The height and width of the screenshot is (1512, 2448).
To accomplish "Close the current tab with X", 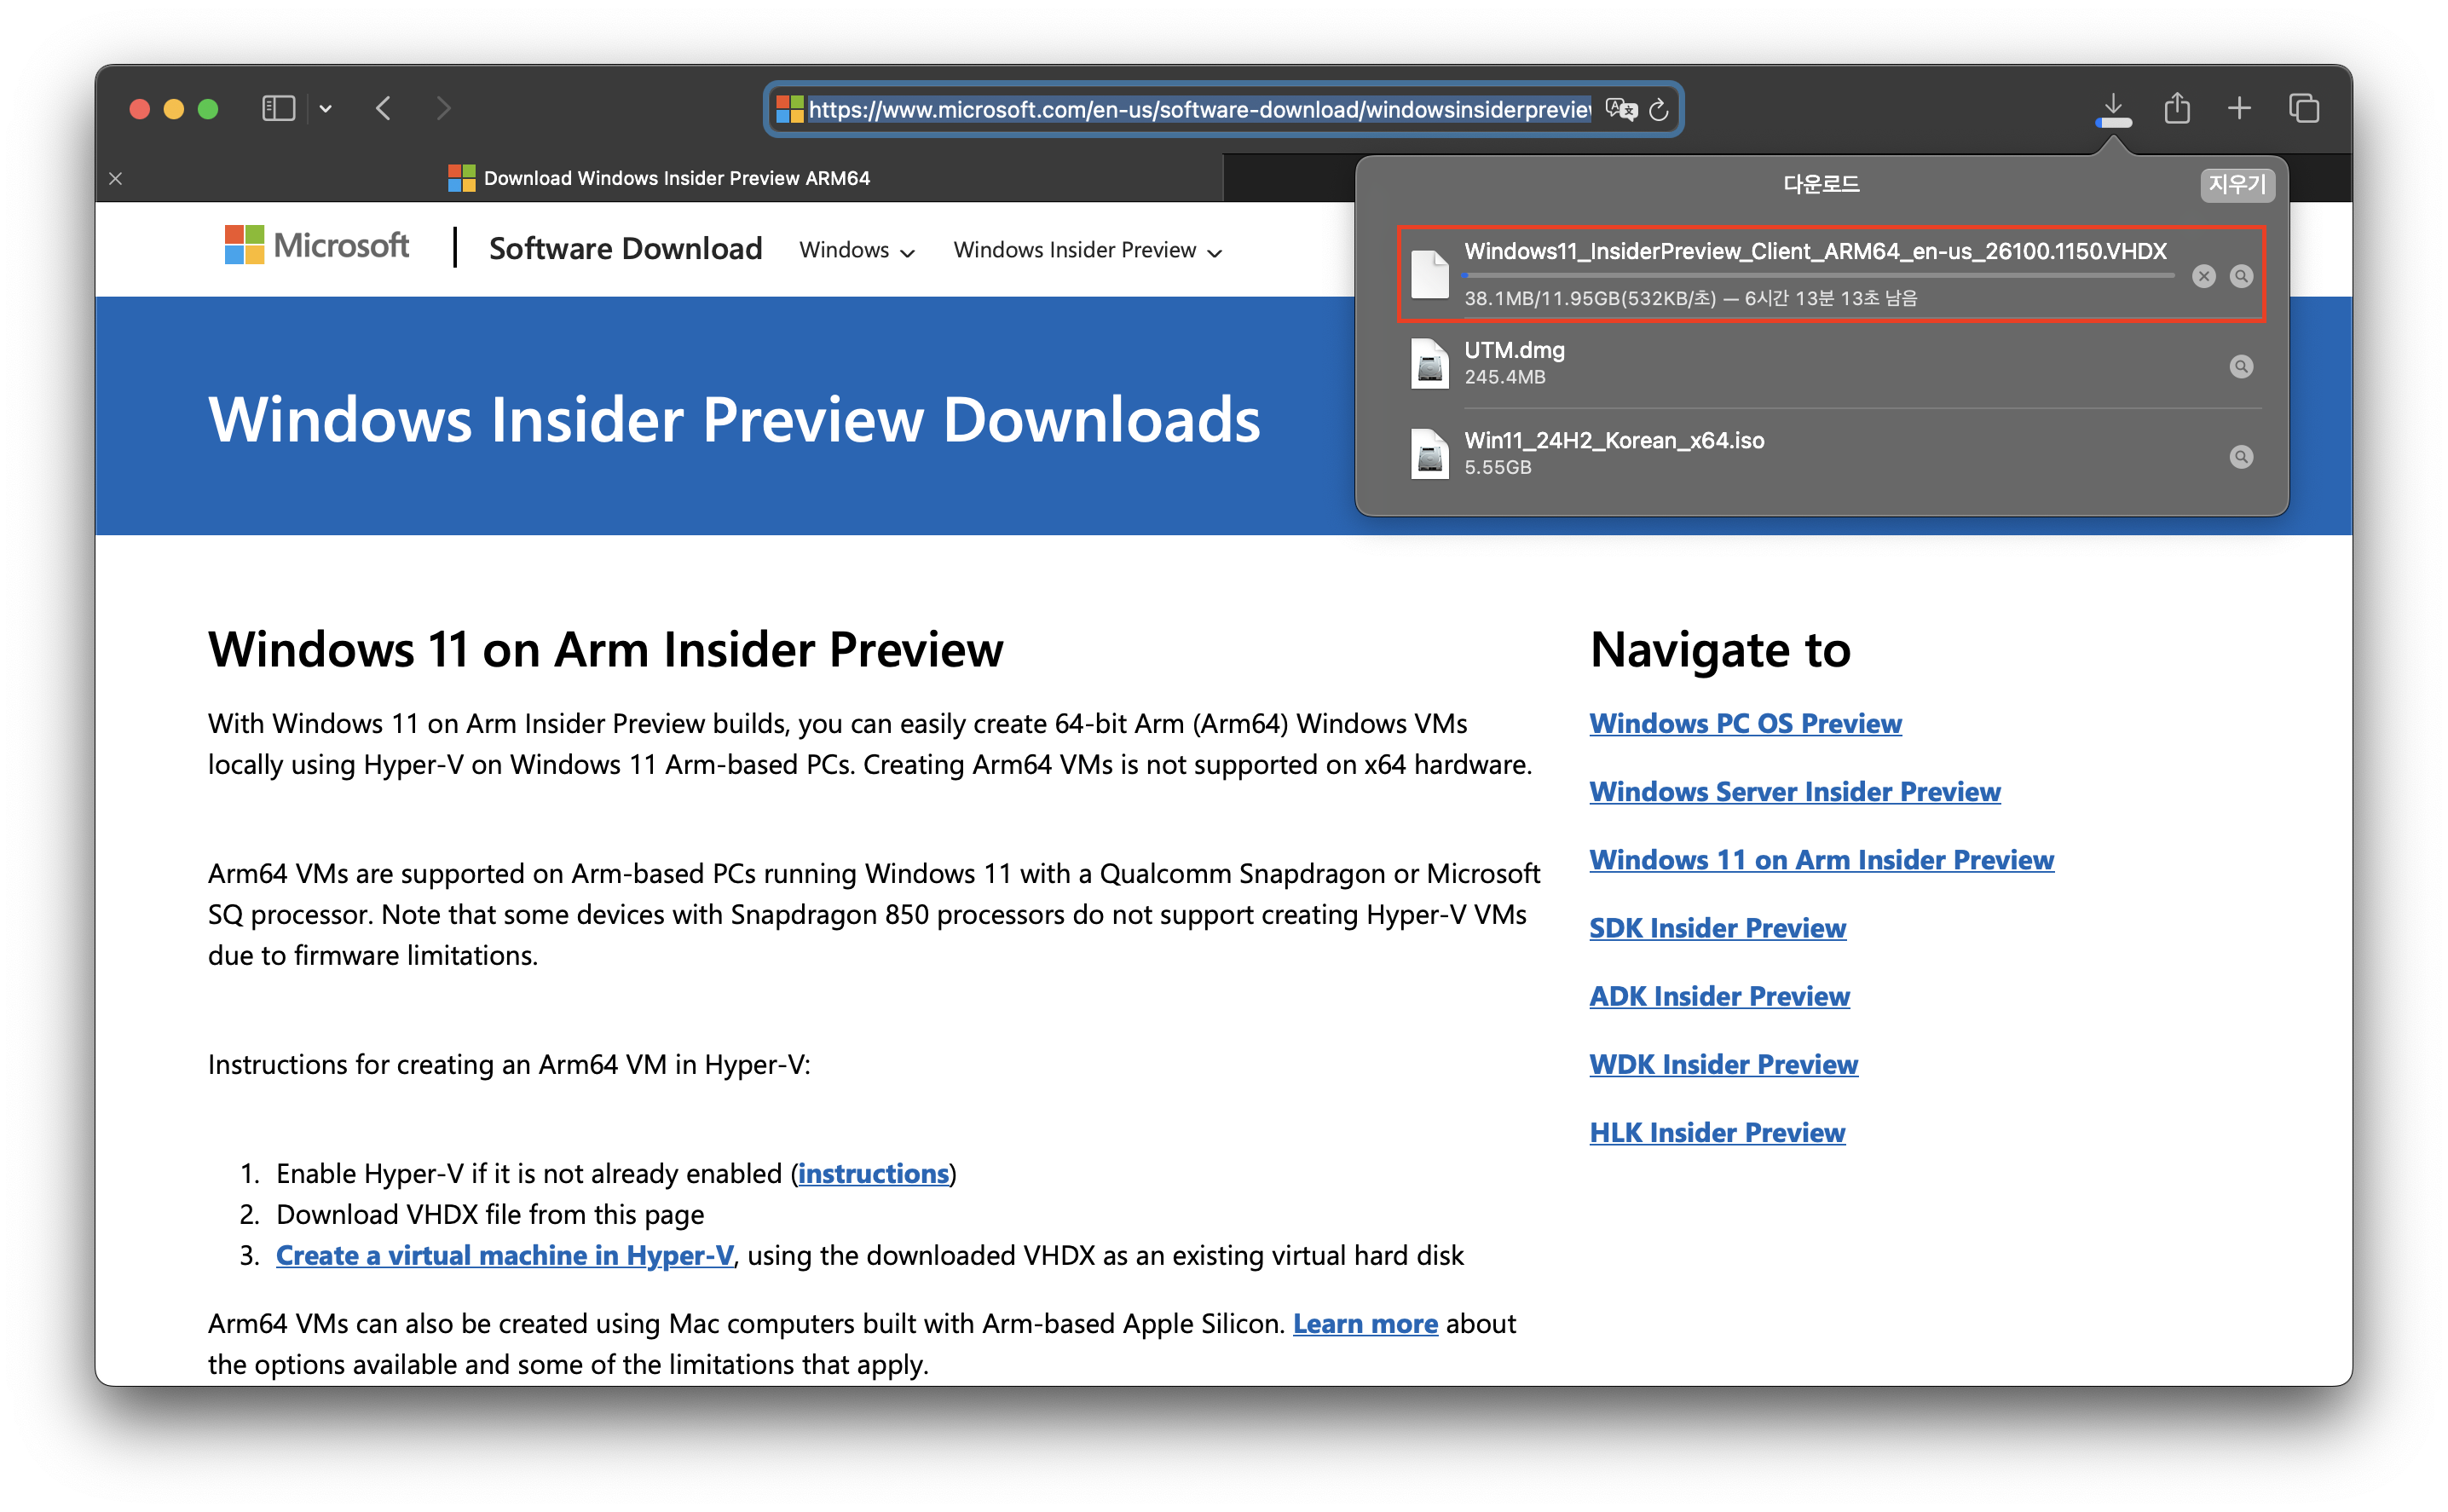I will [x=116, y=178].
